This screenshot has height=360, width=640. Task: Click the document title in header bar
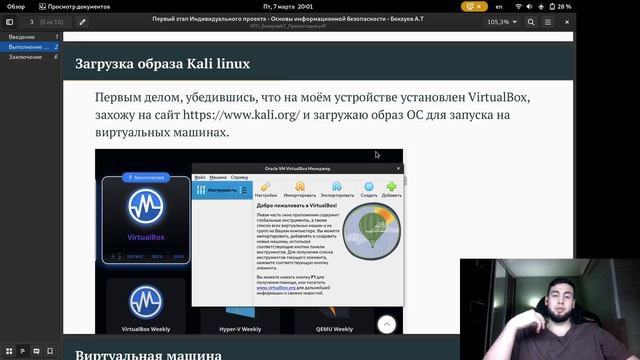(288, 19)
